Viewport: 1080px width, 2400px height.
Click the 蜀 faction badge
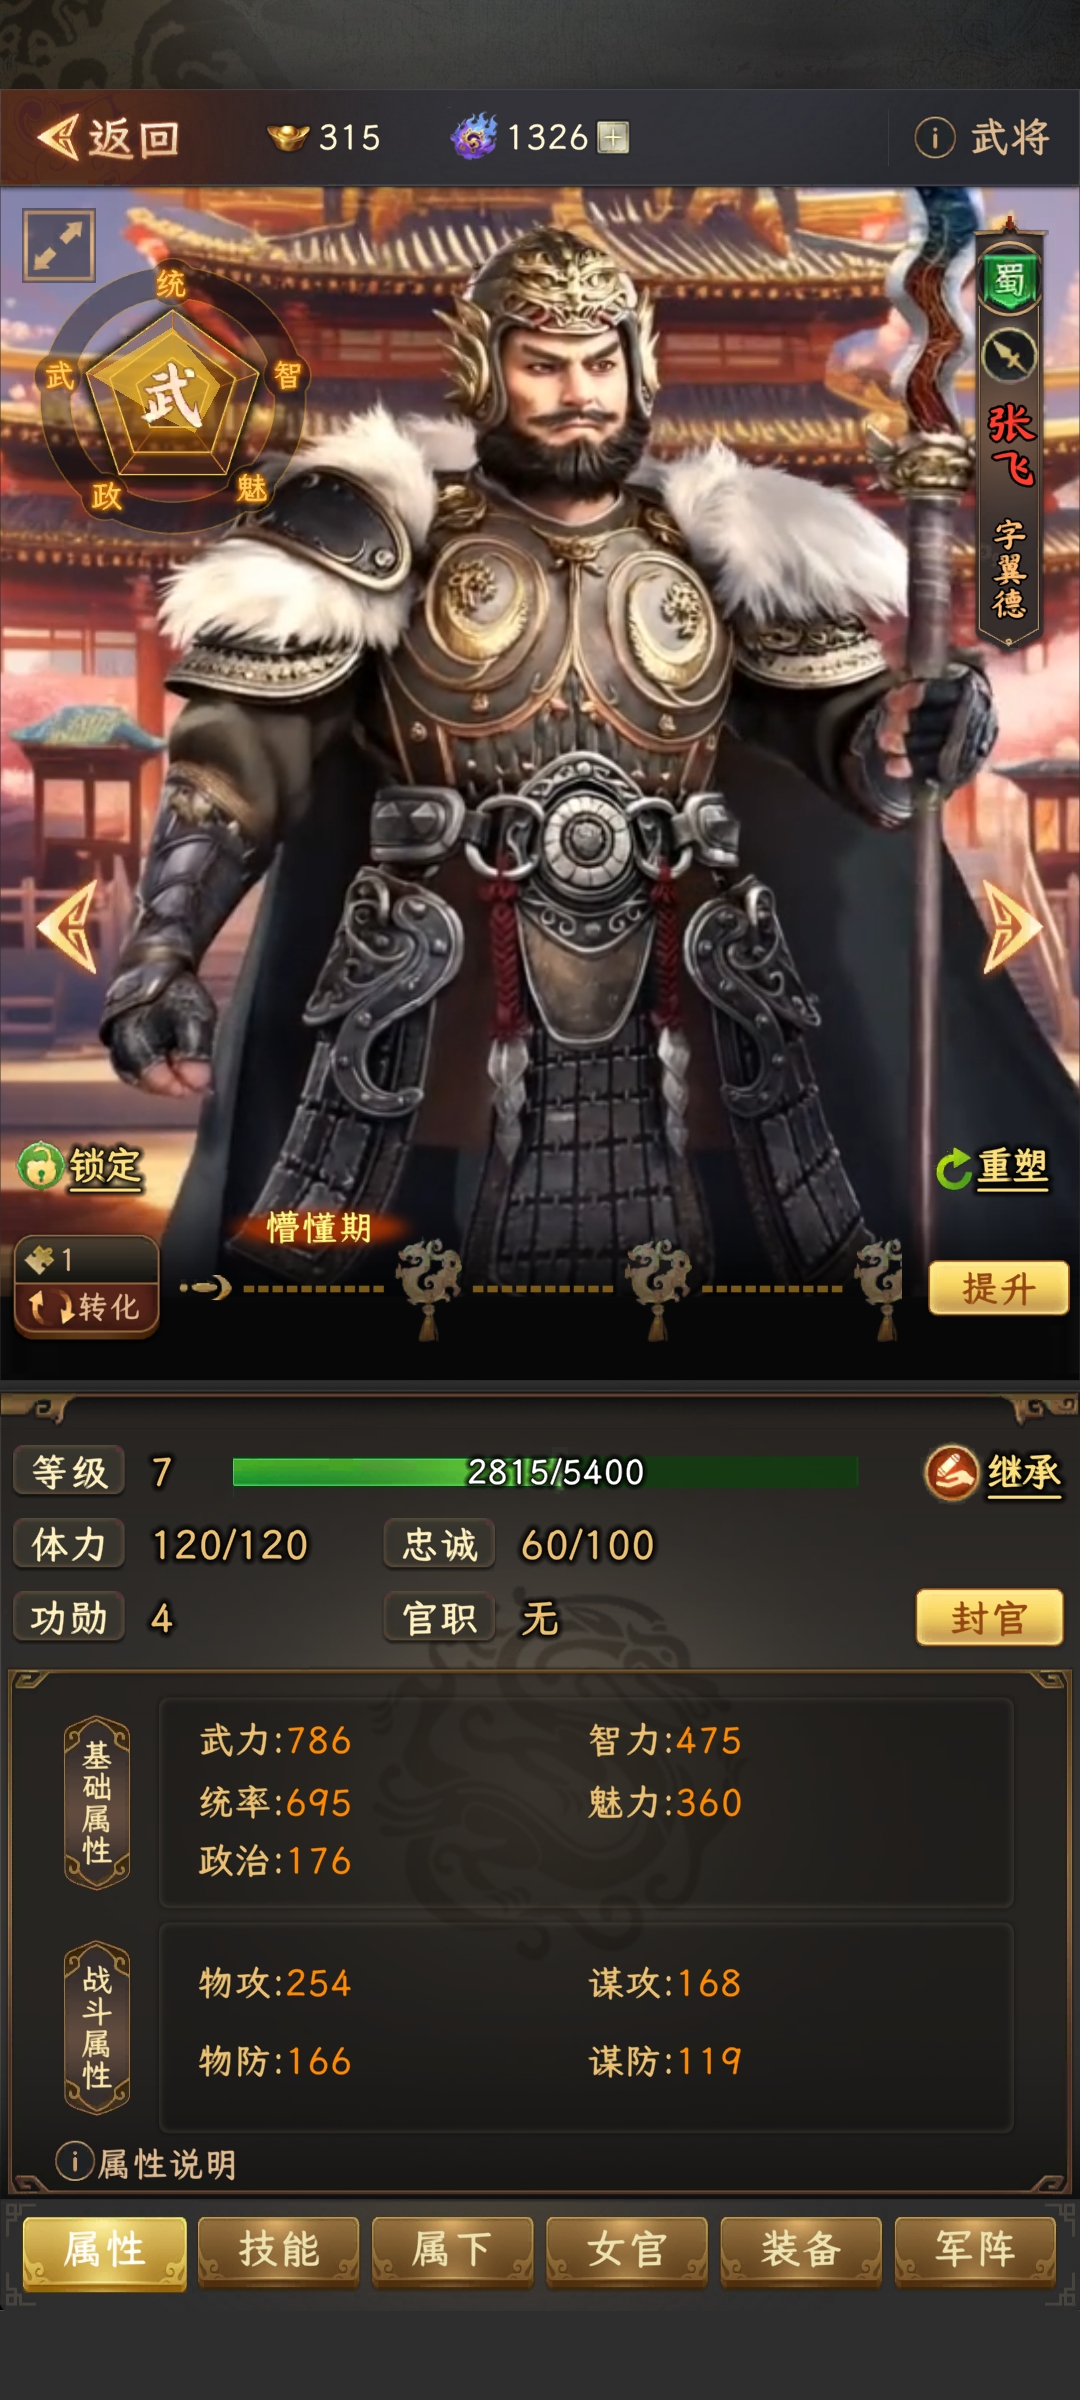tap(1009, 281)
